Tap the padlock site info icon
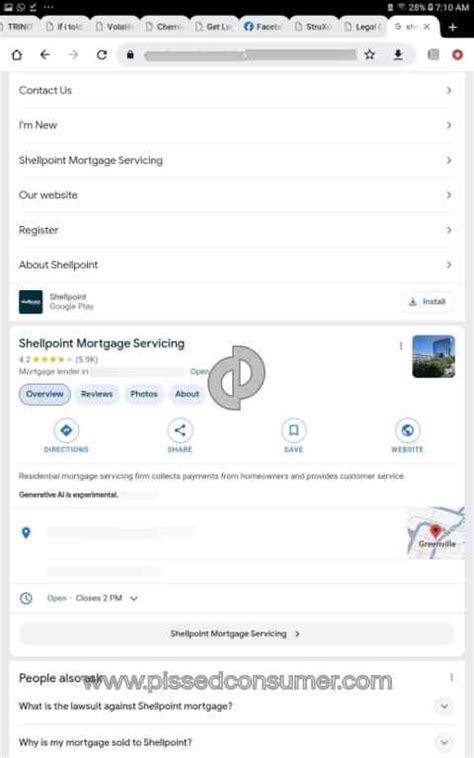The image size is (474, 758). coord(130,54)
